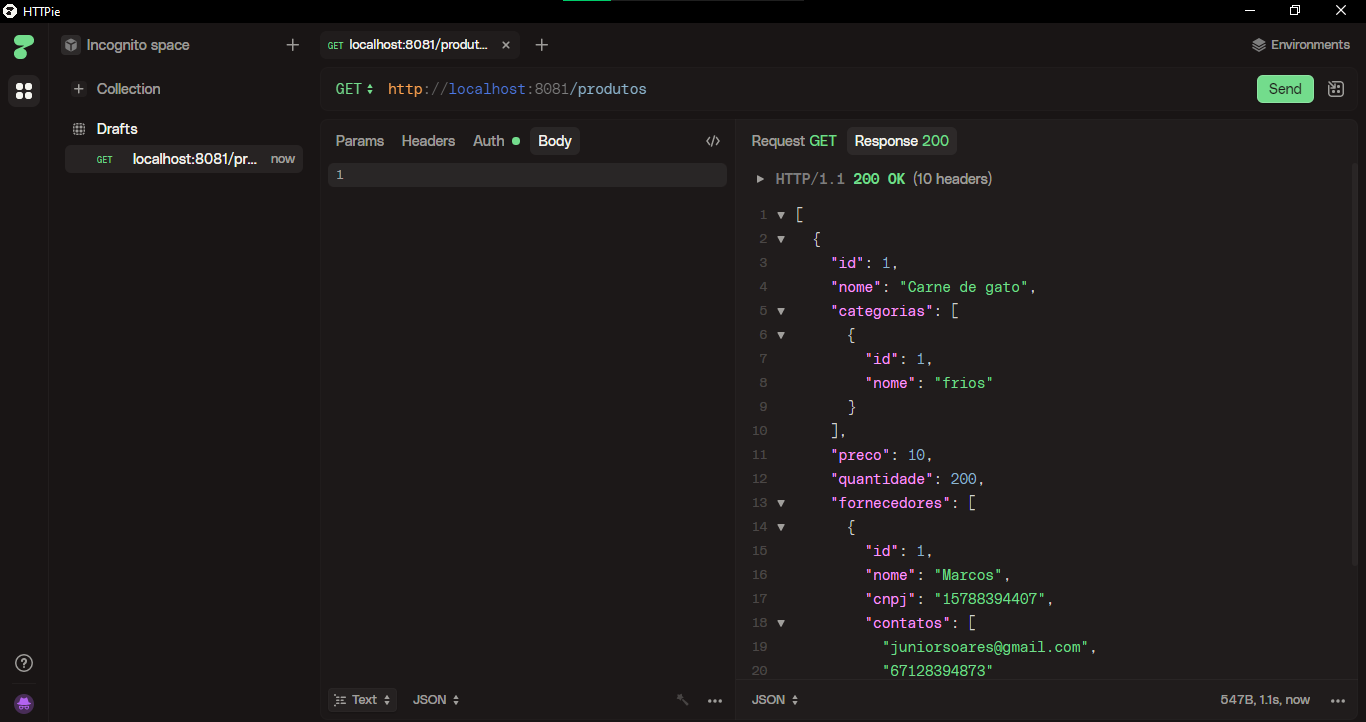Click the code snippet icon near Body tab
This screenshot has height=722, width=1366.
pyautogui.click(x=713, y=141)
